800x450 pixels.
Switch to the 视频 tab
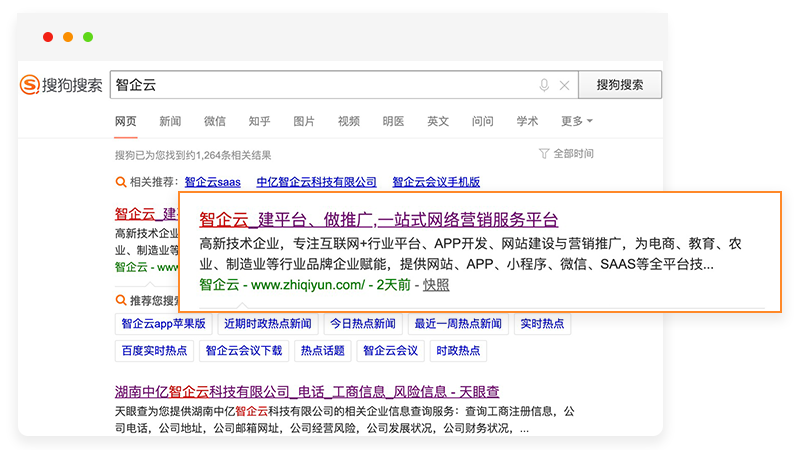click(x=348, y=121)
